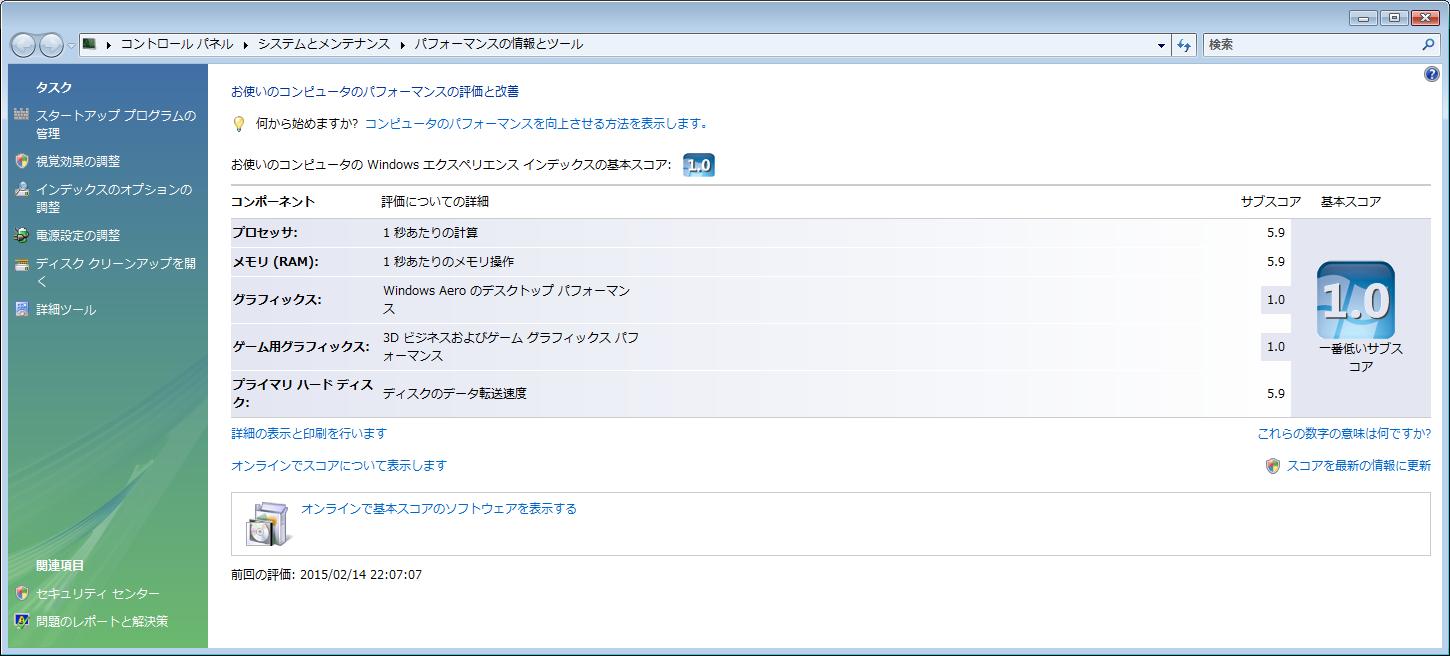Click the 前回の評価 date text
The width and height of the screenshot is (1450, 656).
pos(326,575)
